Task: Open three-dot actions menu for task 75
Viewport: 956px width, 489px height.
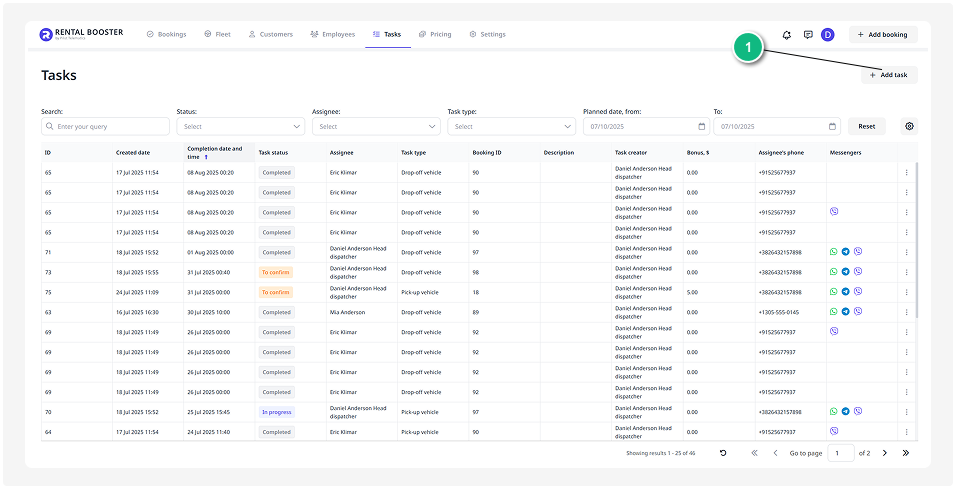Action: click(x=907, y=292)
